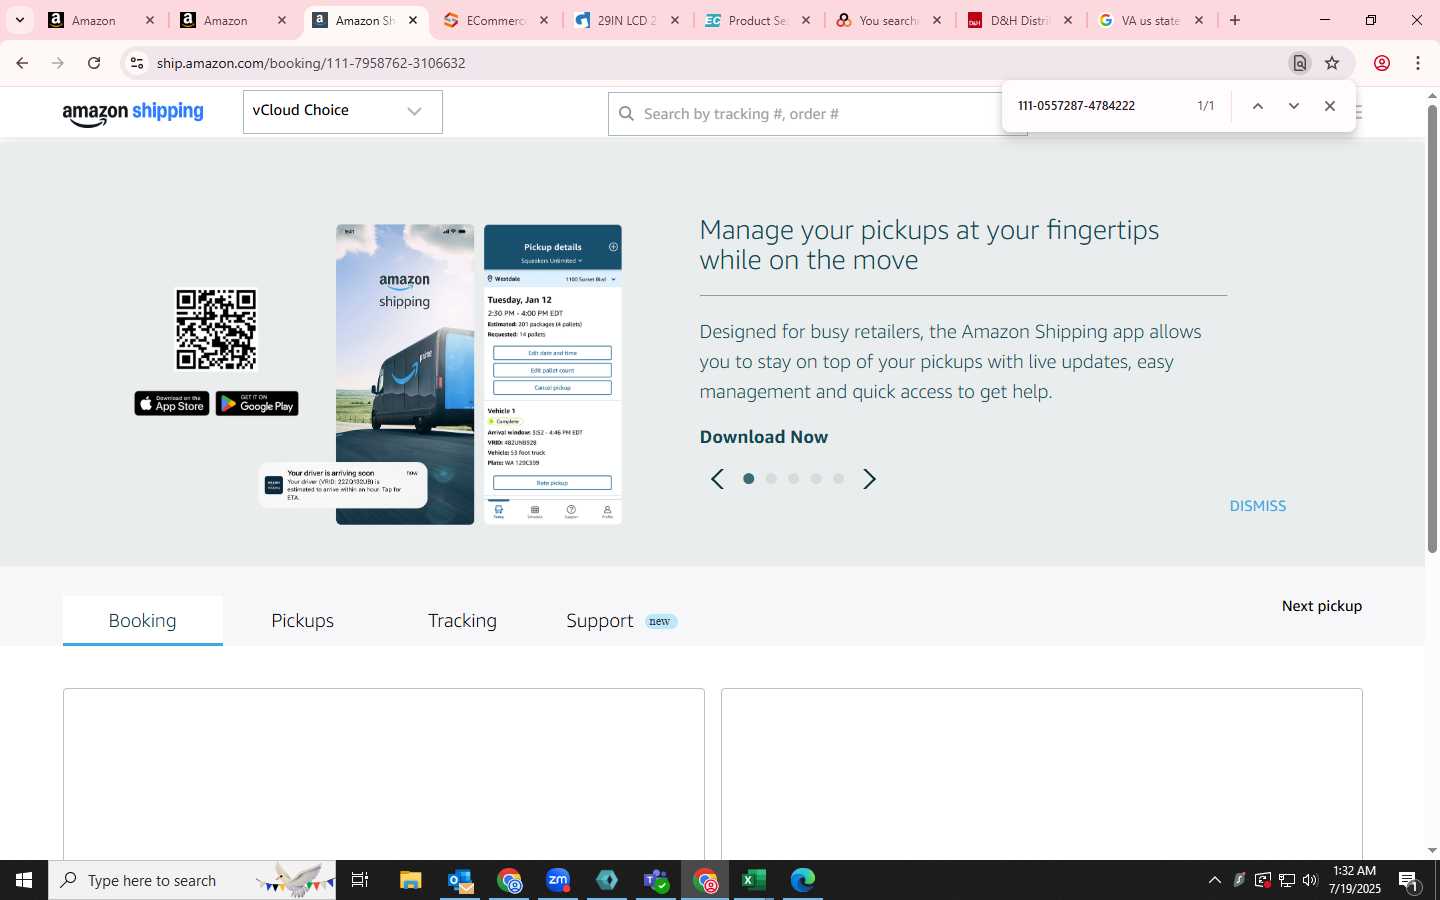Open Chrome three-dot menu
The image size is (1440, 900).
pyautogui.click(x=1418, y=63)
